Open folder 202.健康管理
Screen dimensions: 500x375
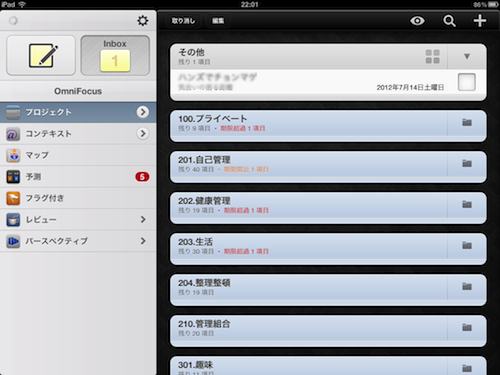tap(328, 208)
